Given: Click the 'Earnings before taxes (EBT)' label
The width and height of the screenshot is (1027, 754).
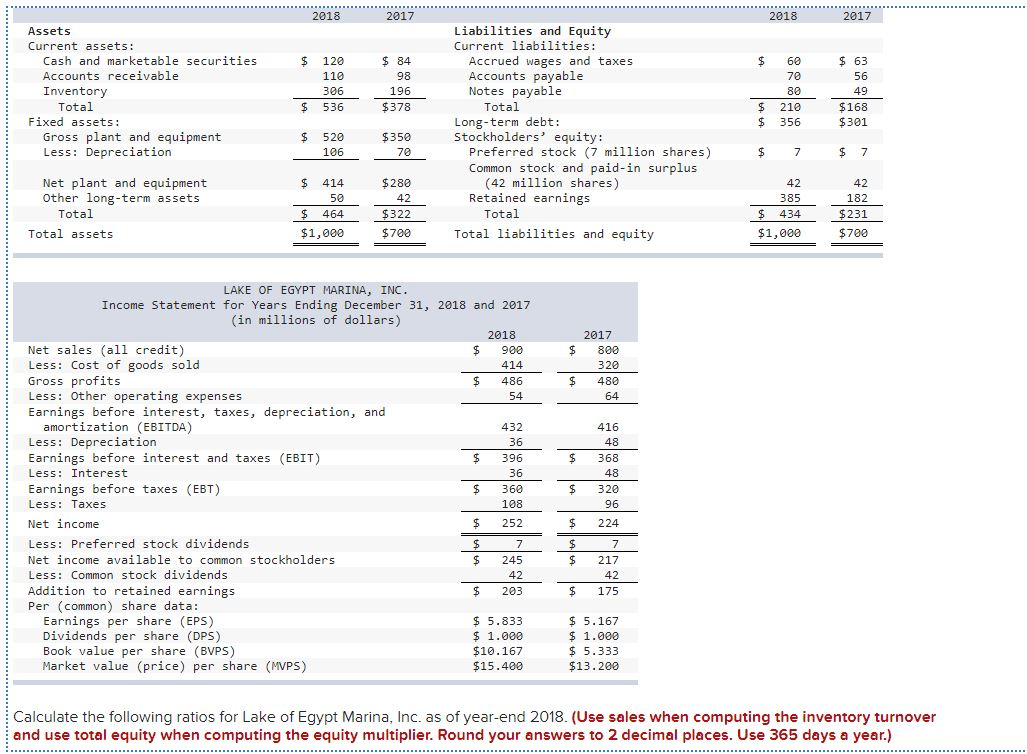Looking at the screenshot, I should (x=124, y=489).
